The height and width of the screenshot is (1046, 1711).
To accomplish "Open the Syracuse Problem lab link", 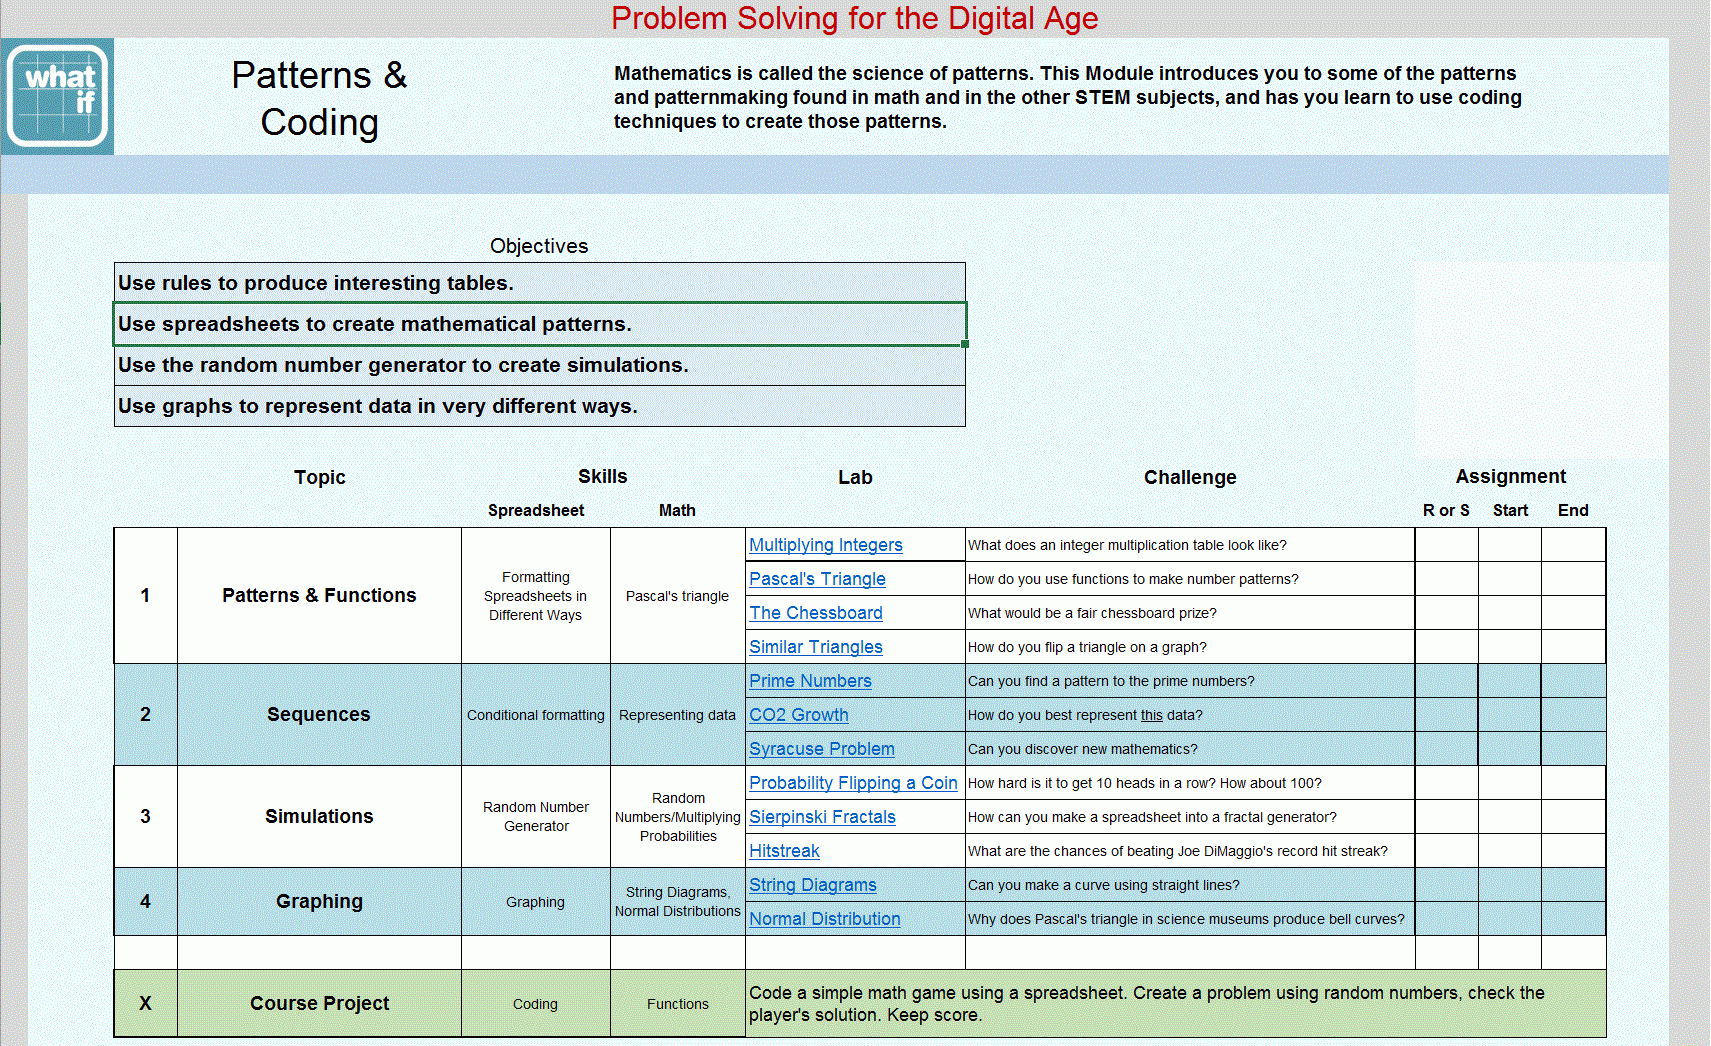I will tap(822, 749).
